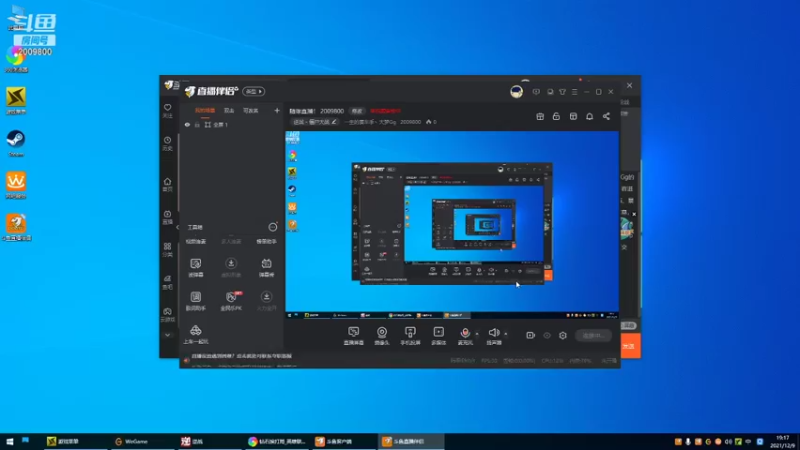Viewport: 800px width, 450px height.
Task: Open speaker options arrow
Action: point(506,334)
